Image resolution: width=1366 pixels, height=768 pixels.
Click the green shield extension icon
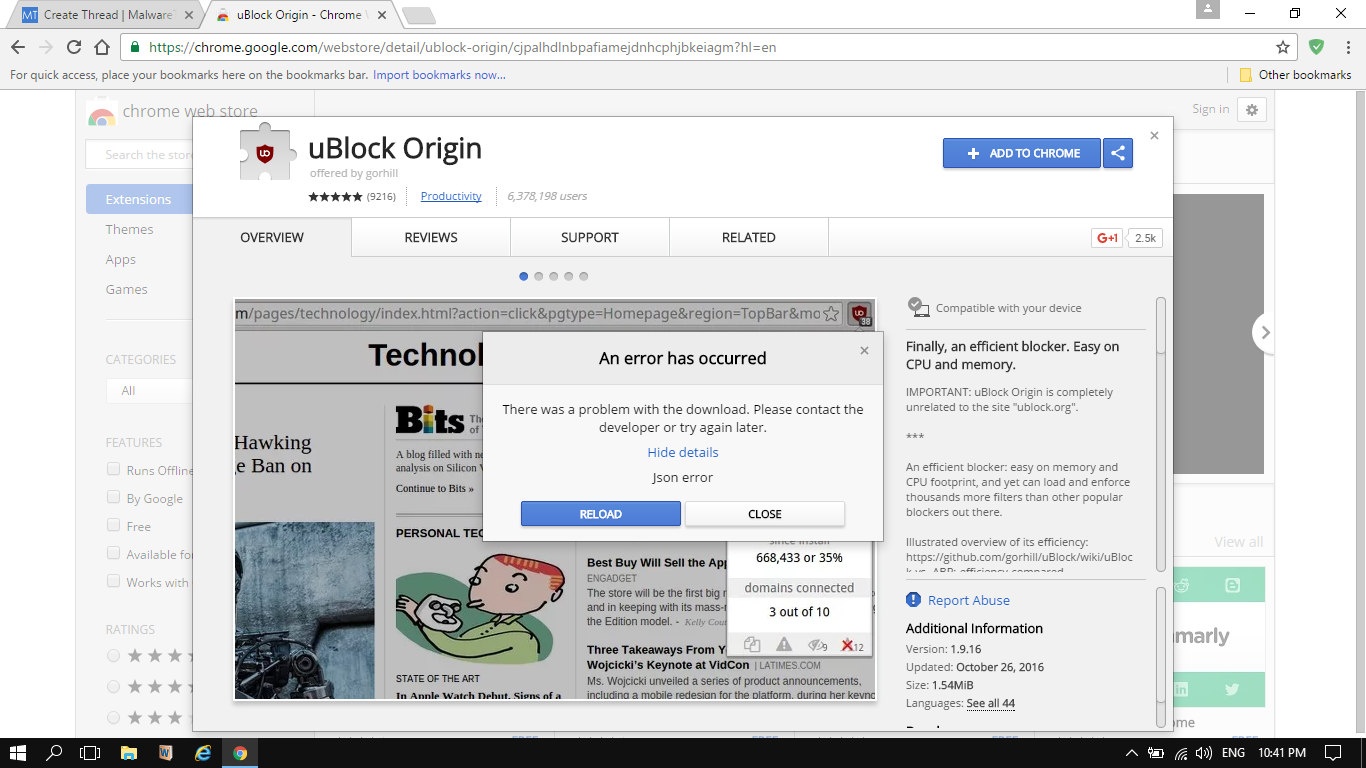coord(1316,47)
